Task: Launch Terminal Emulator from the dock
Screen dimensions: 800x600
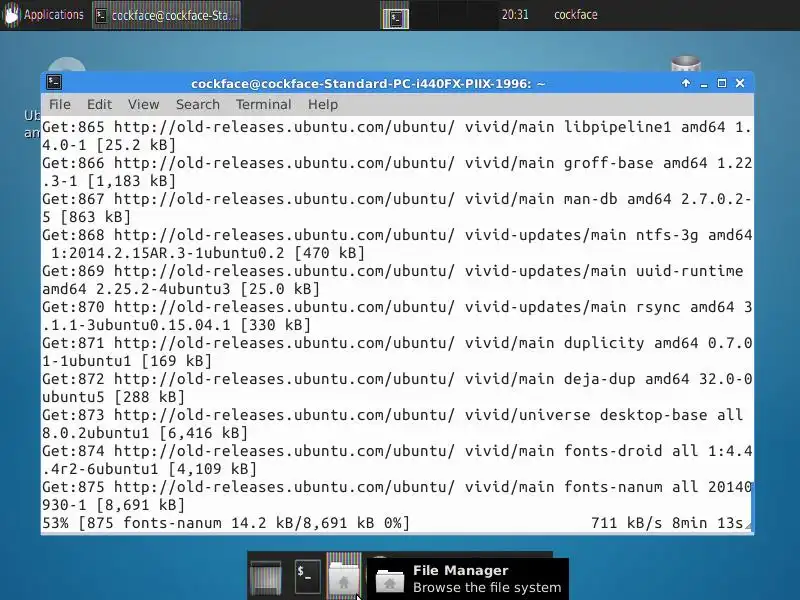Action: 307,577
